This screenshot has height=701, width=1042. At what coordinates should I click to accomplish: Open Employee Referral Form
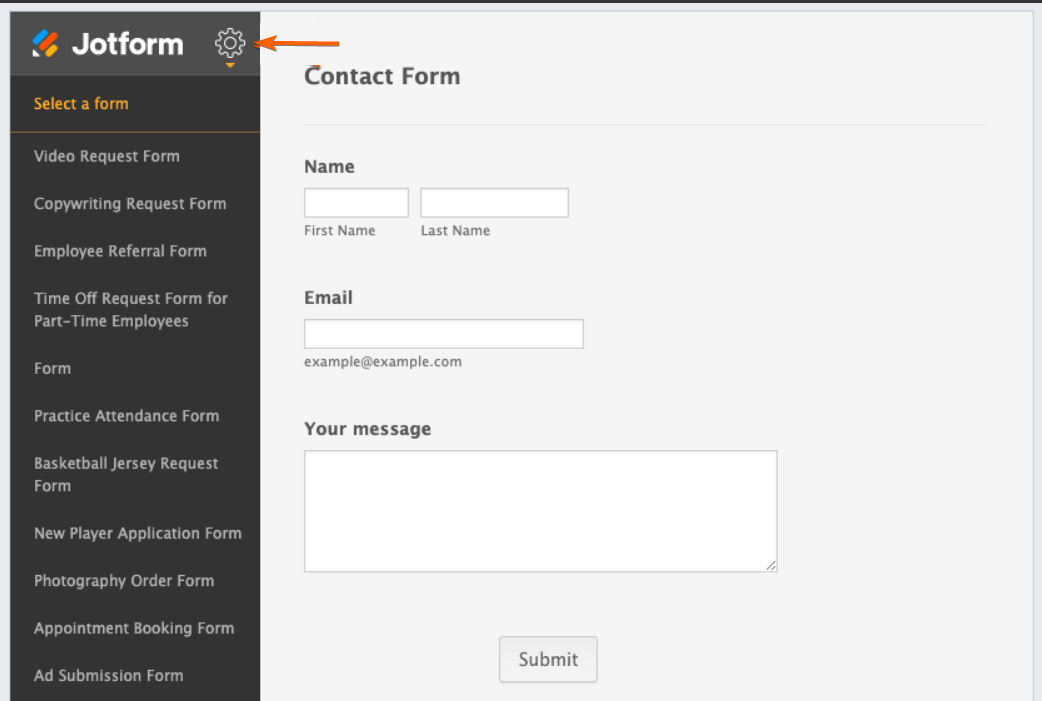[x=120, y=251]
